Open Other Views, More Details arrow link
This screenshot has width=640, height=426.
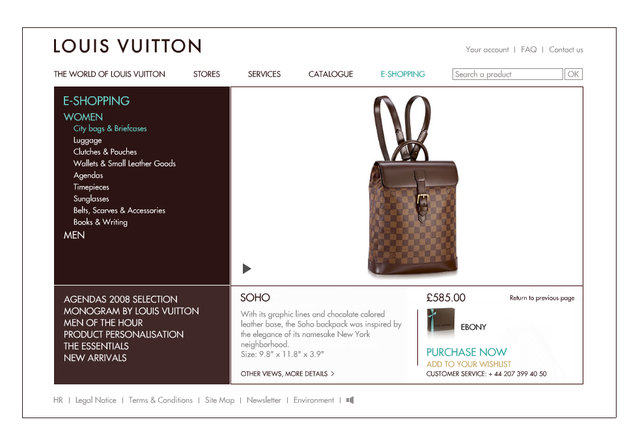pyautogui.click(x=287, y=374)
